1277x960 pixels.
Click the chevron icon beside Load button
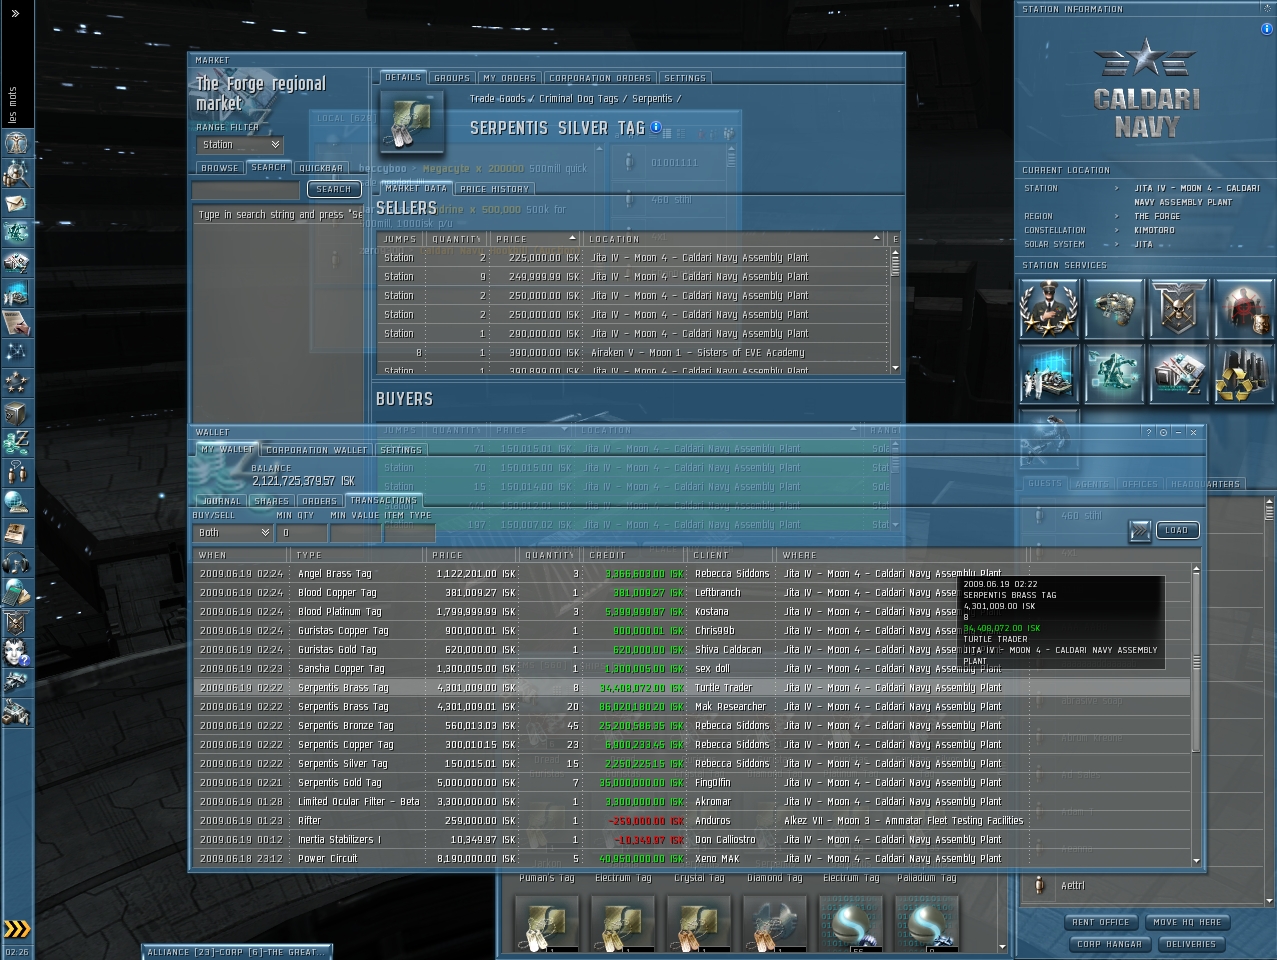coord(1140,531)
